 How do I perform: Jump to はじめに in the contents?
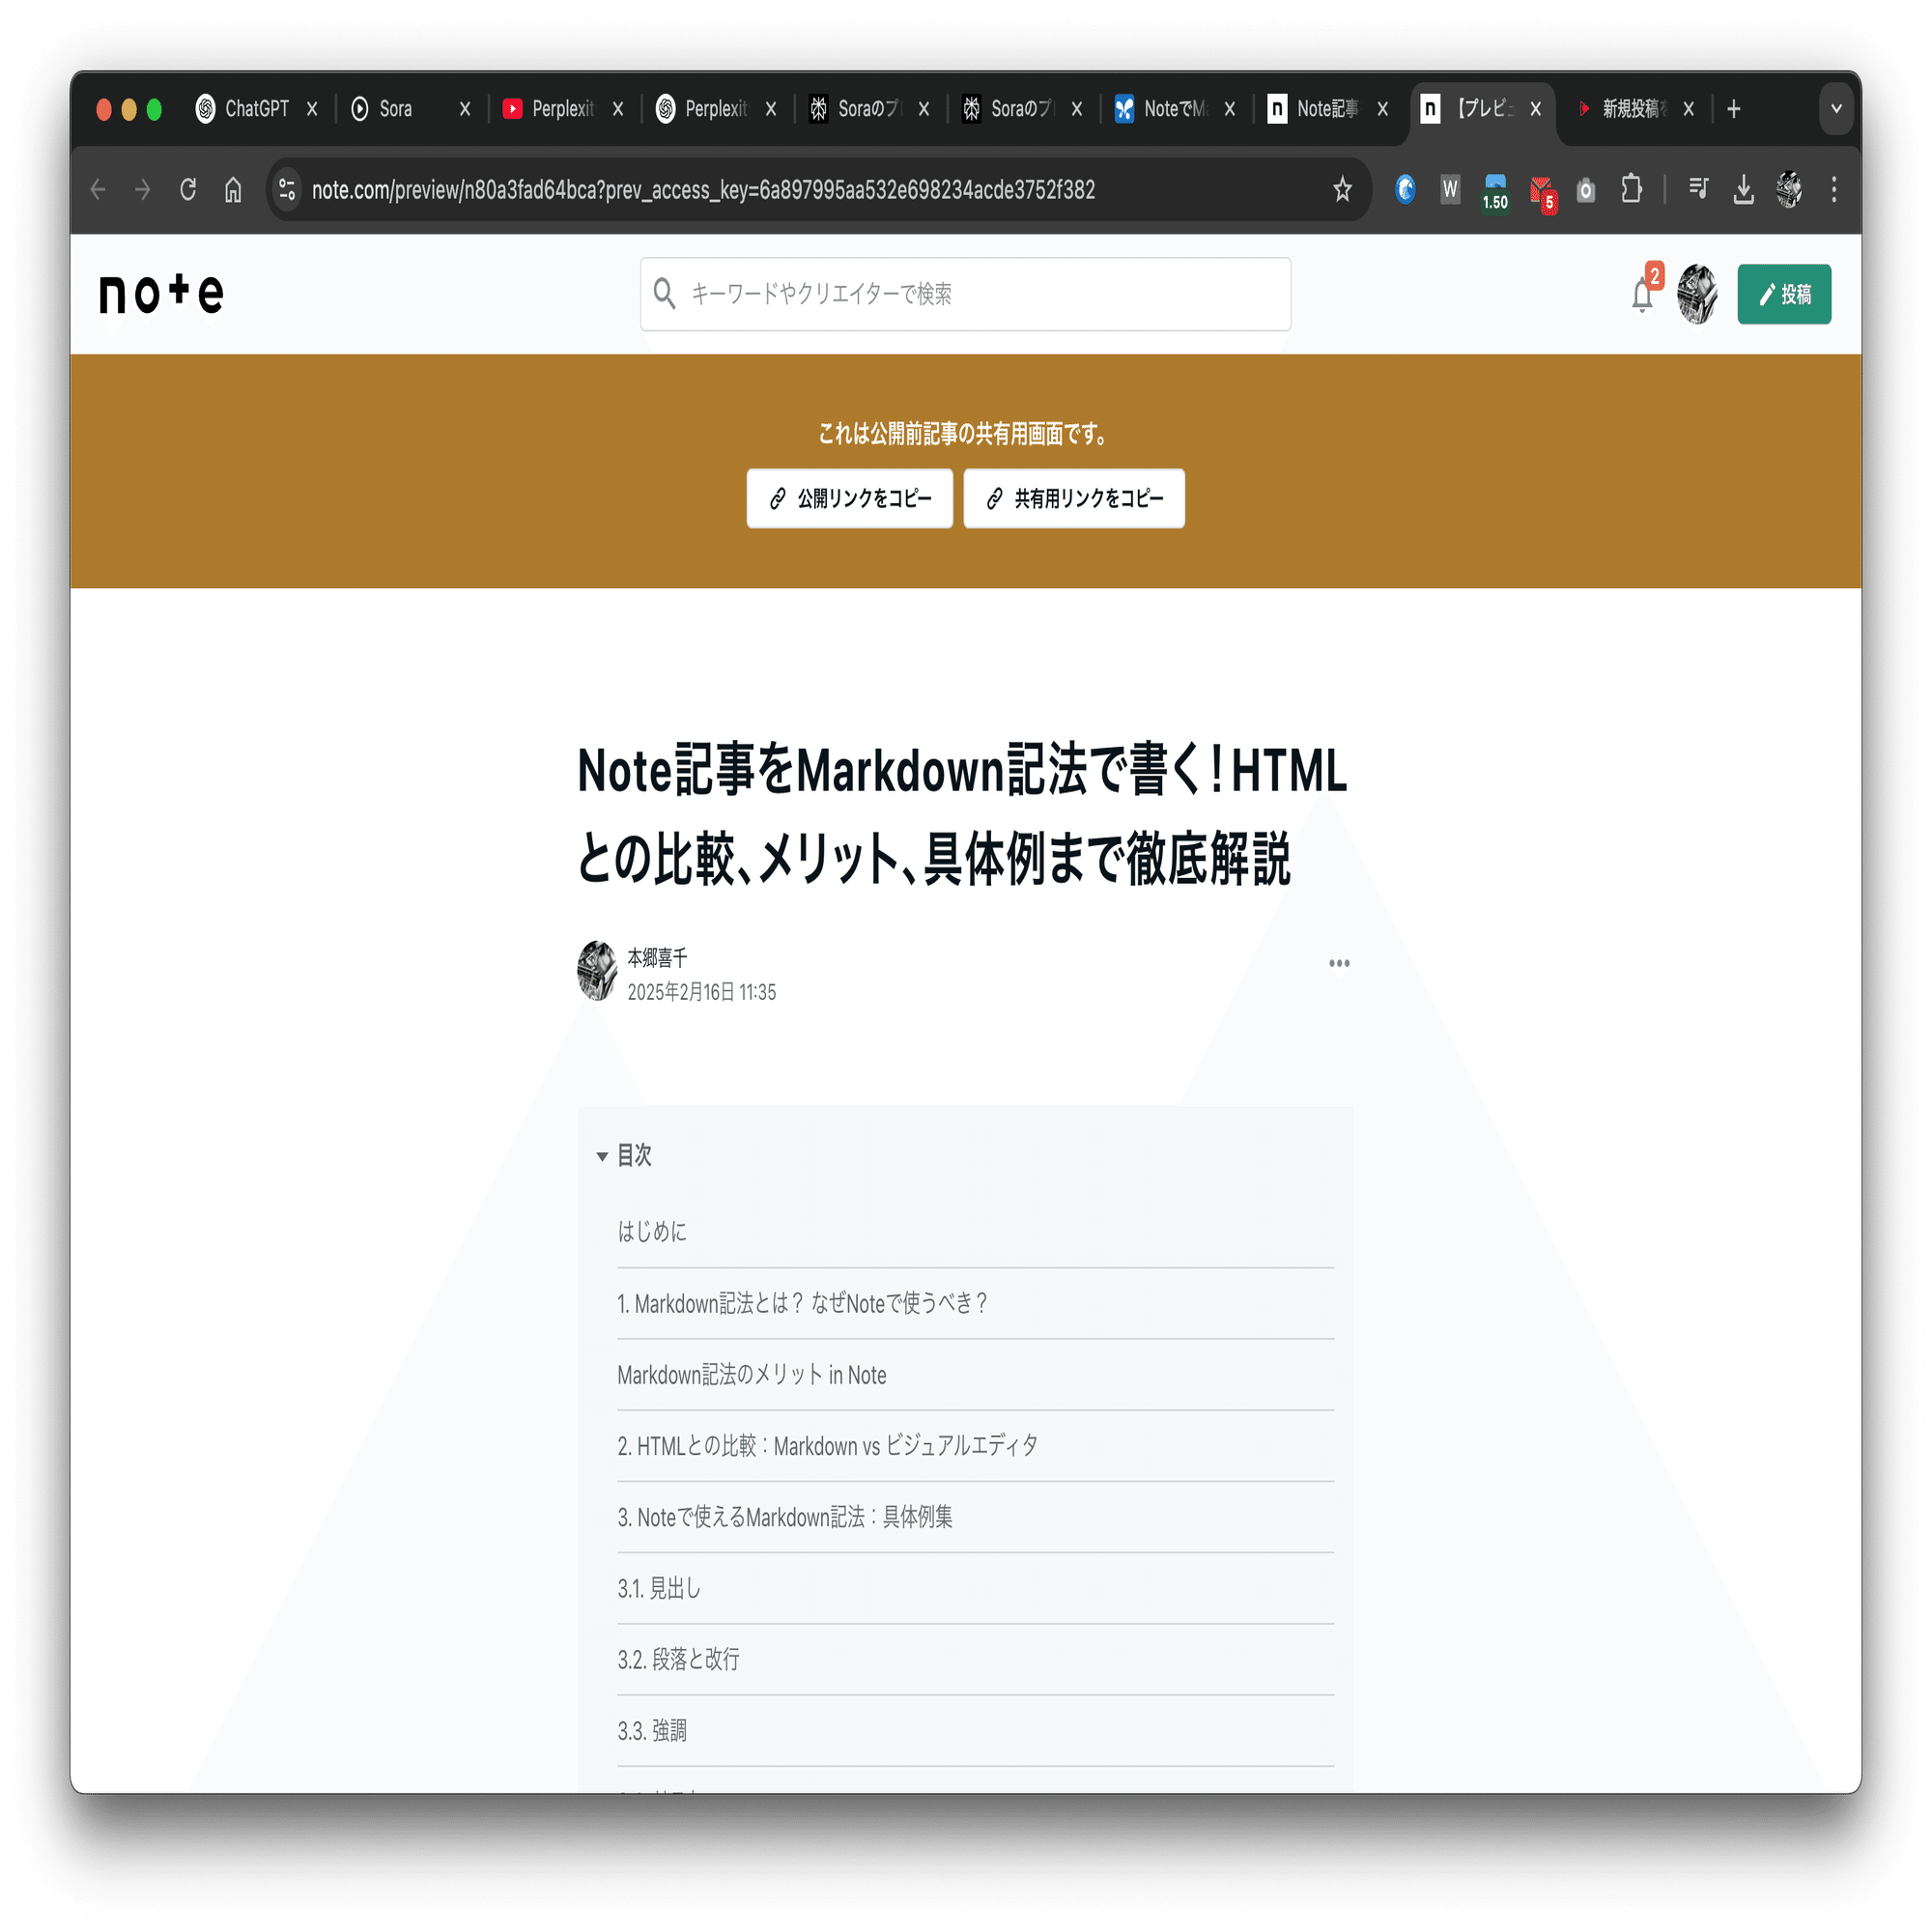pos(652,1232)
